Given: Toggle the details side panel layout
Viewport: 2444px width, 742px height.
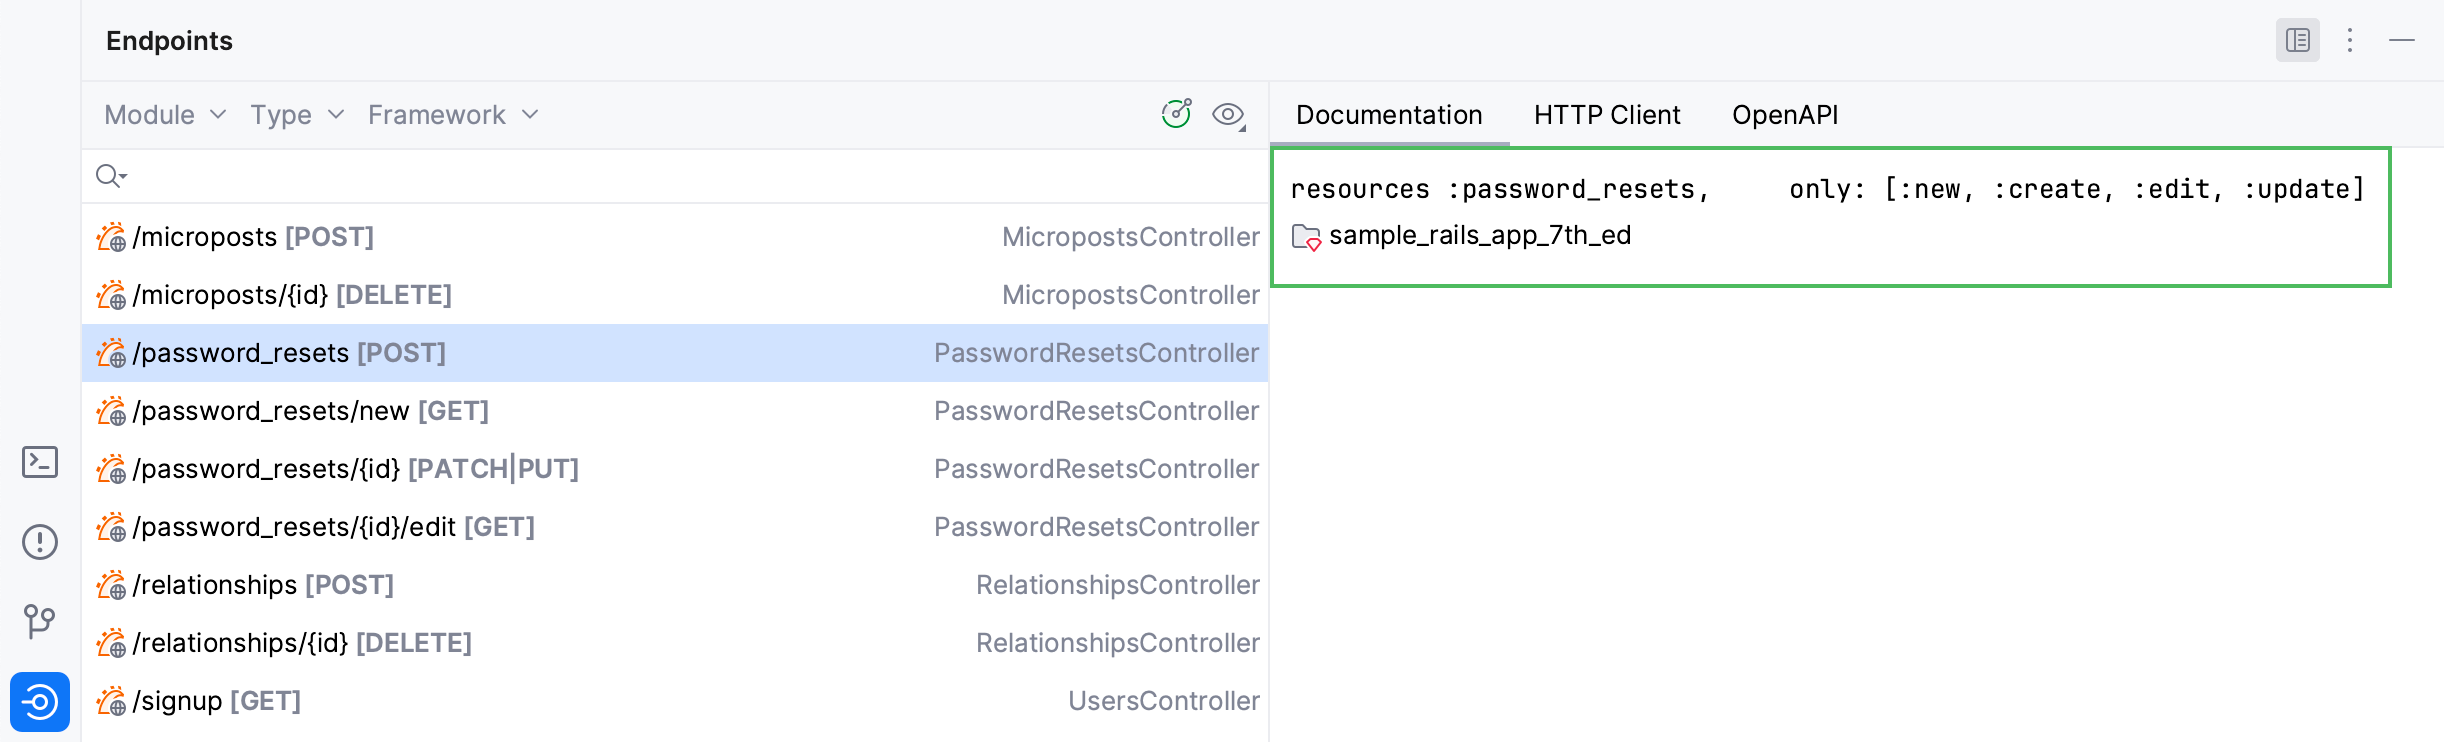Looking at the screenshot, I should pyautogui.click(x=2297, y=40).
